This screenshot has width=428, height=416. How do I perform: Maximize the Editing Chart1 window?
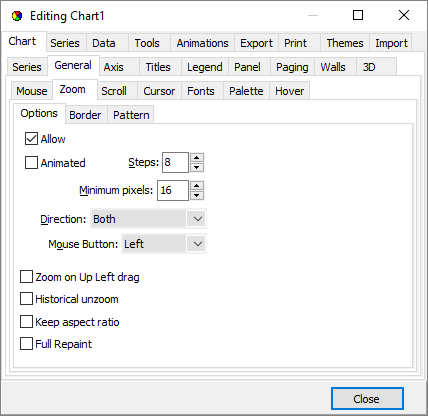click(358, 15)
